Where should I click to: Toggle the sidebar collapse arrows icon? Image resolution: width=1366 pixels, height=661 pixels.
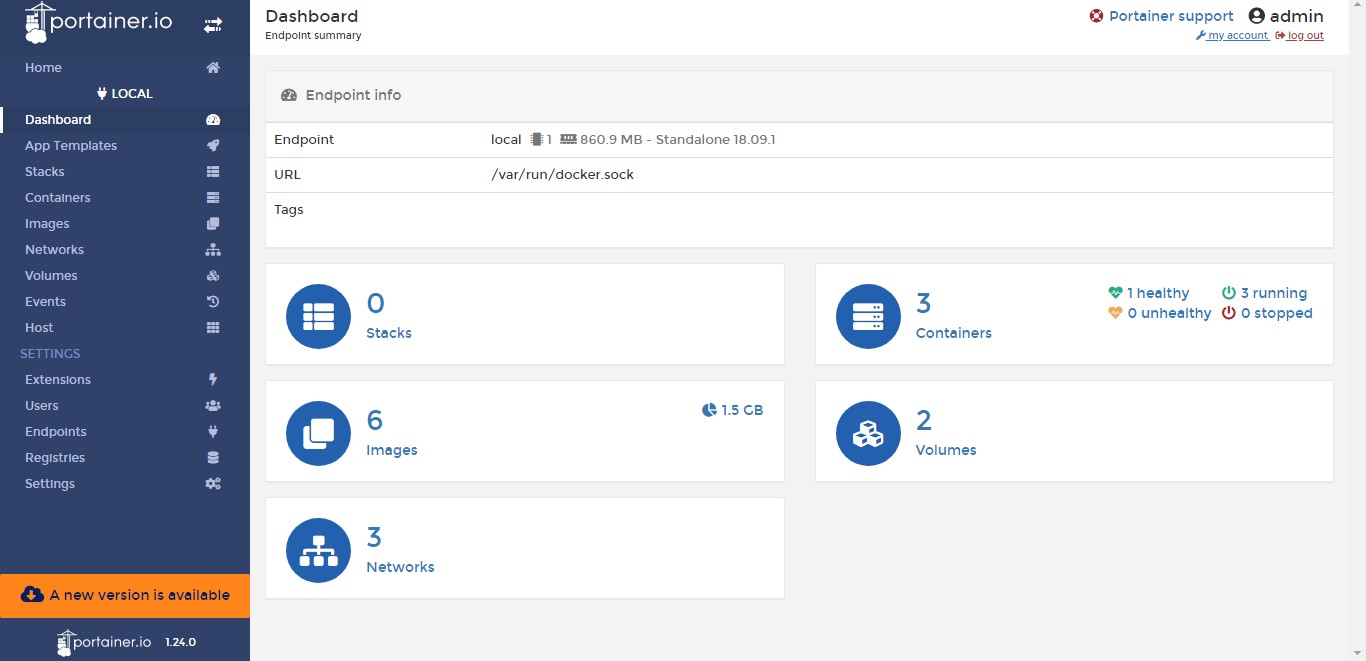click(x=213, y=26)
